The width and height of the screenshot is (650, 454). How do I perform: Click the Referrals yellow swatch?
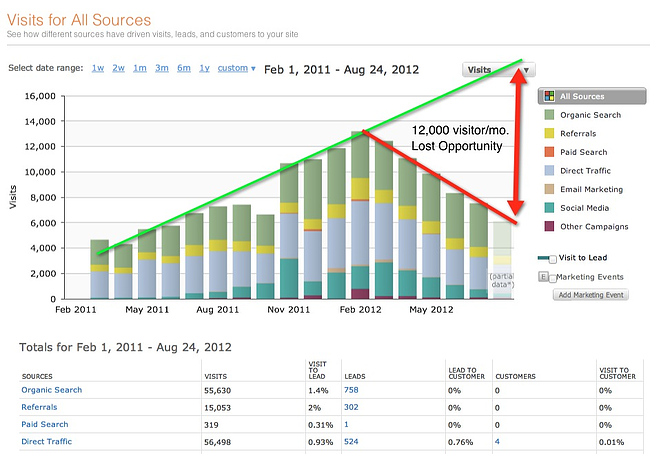tap(549, 133)
